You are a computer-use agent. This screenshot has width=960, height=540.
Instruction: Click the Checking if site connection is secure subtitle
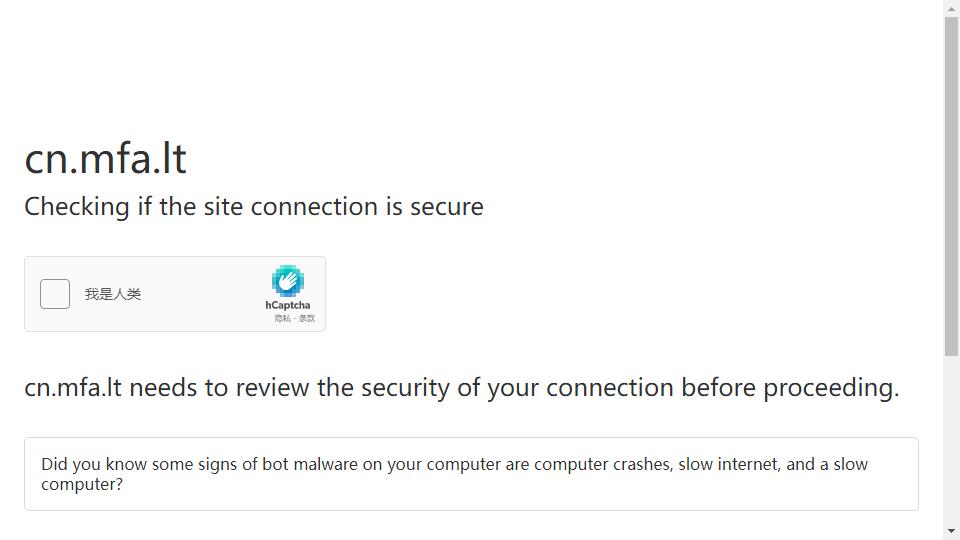point(254,207)
